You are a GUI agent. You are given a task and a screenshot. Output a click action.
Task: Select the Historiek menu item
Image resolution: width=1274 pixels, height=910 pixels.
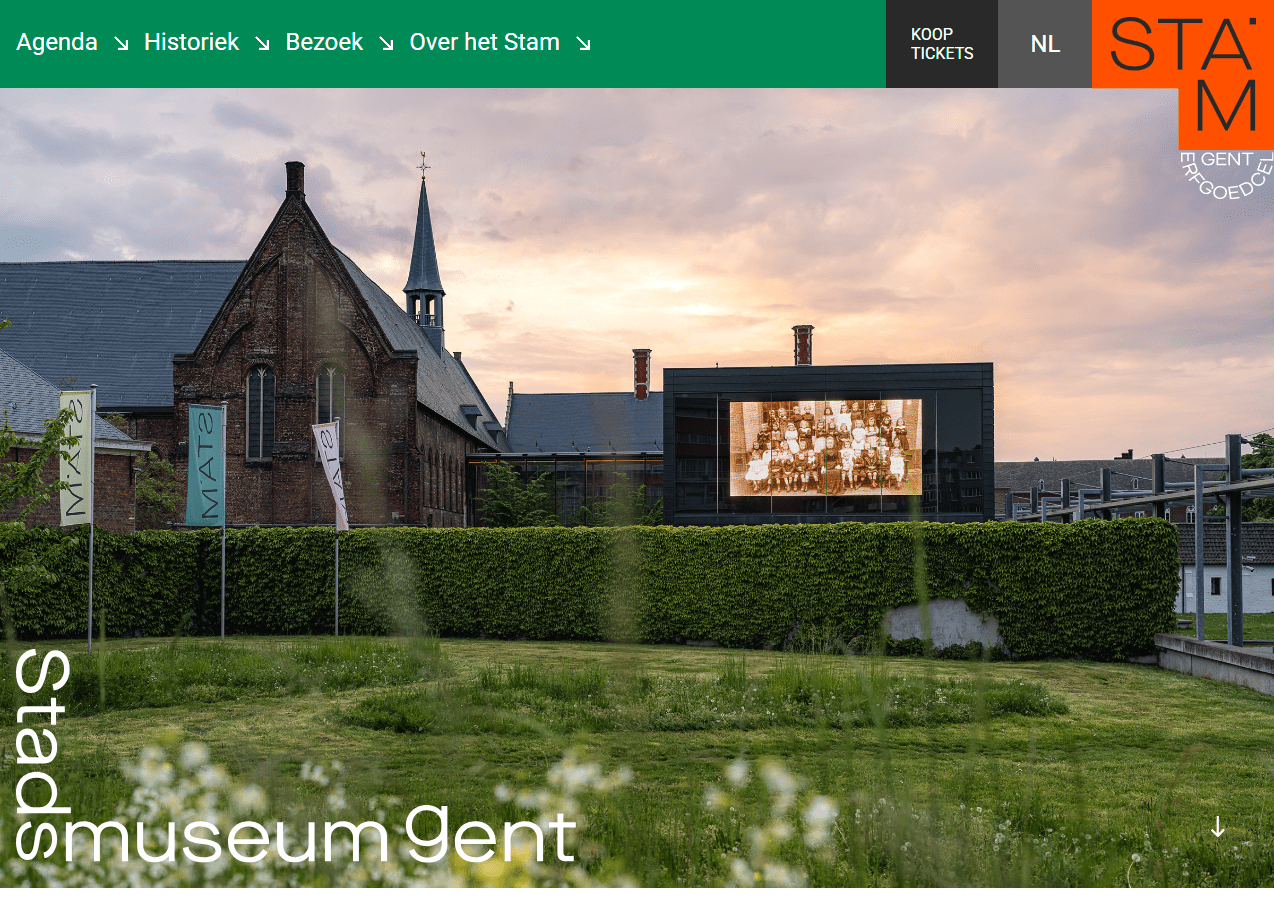coord(191,42)
